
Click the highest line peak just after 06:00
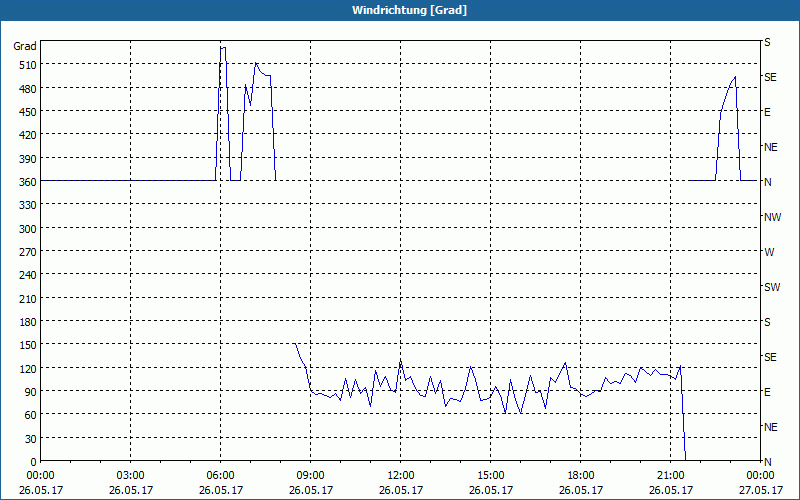click(x=223, y=48)
